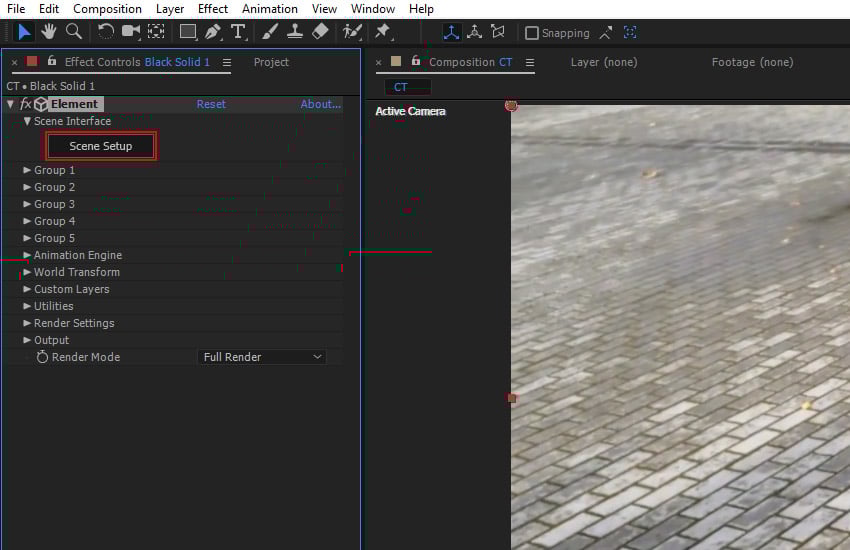Select the Puppet Pin tool

pyautogui.click(x=382, y=32)
